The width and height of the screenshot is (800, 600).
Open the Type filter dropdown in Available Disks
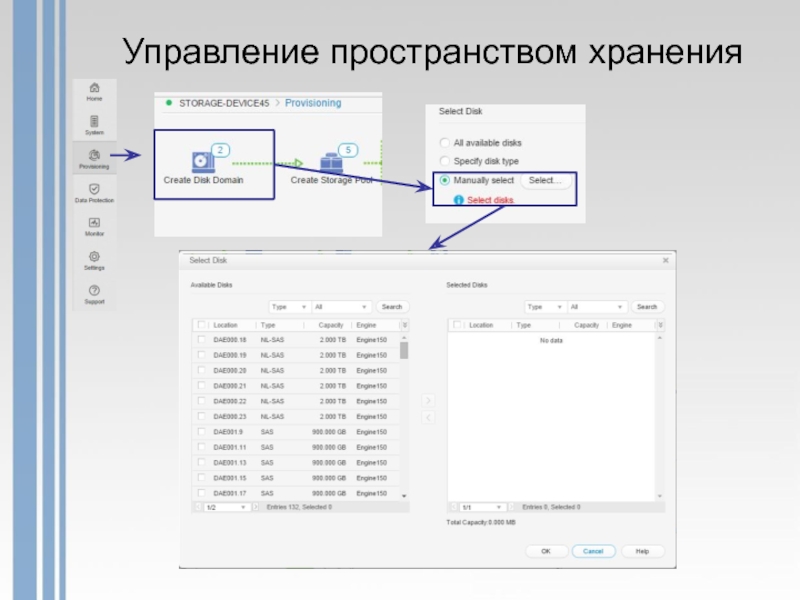coord(289,307)
